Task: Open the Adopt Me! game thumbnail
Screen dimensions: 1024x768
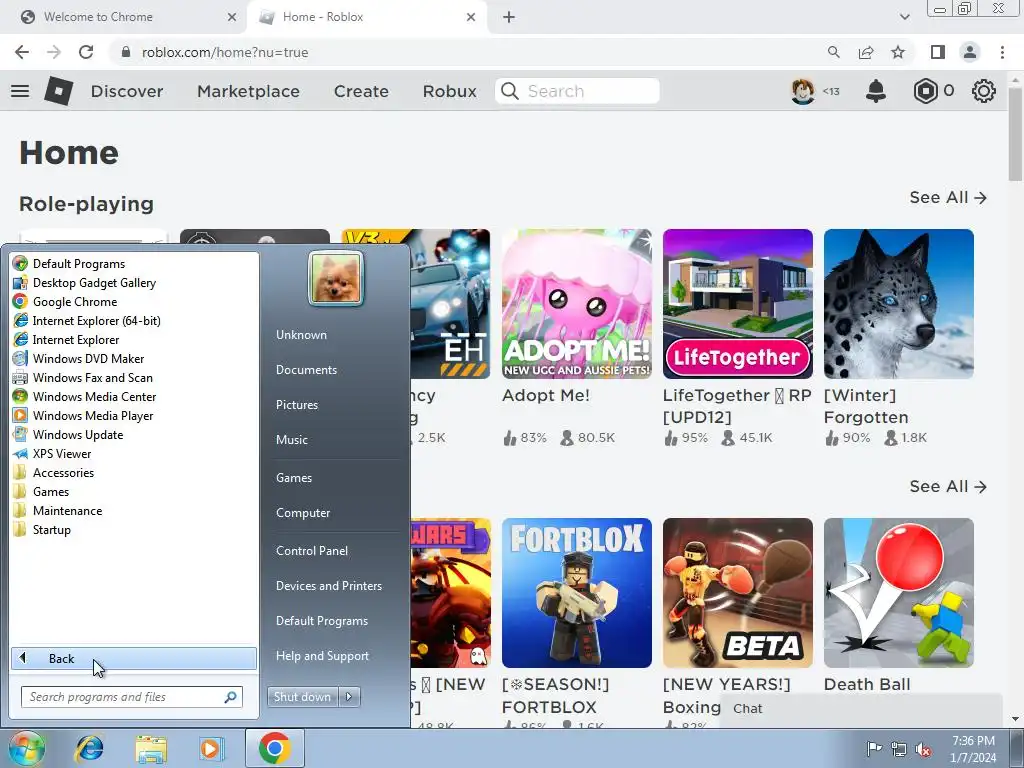Action: 577,304
